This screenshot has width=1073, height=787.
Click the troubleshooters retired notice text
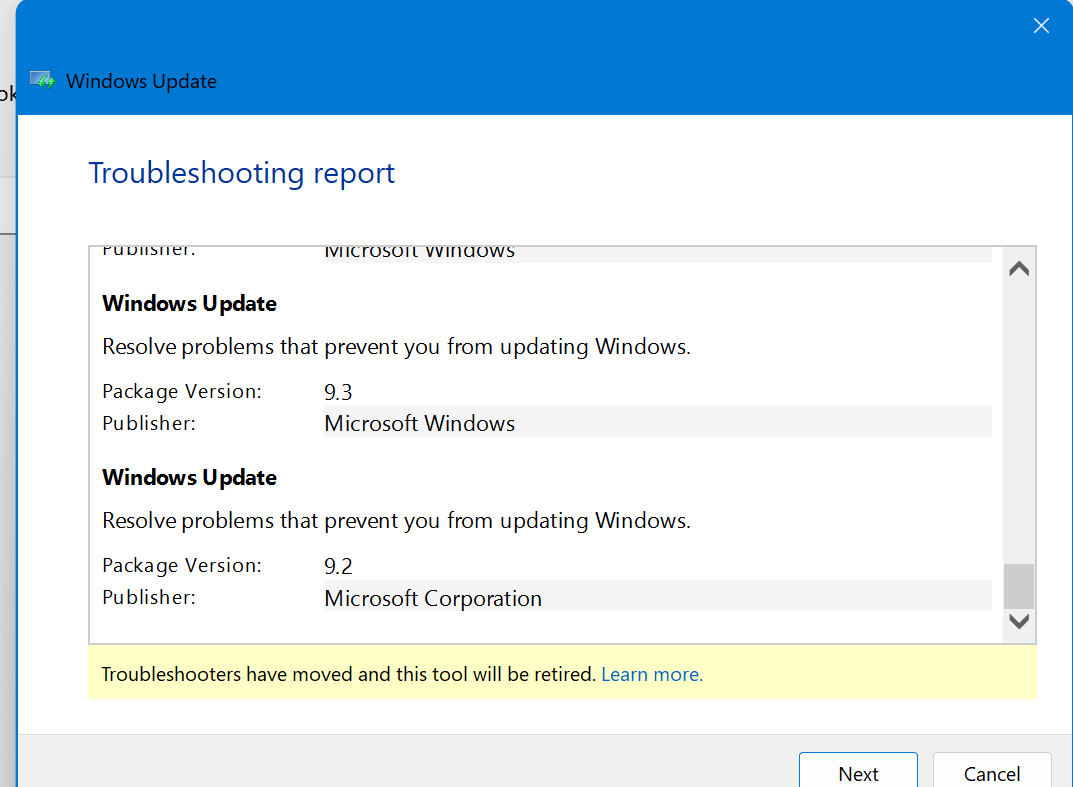pyautogui.click(x=348, y=675)
